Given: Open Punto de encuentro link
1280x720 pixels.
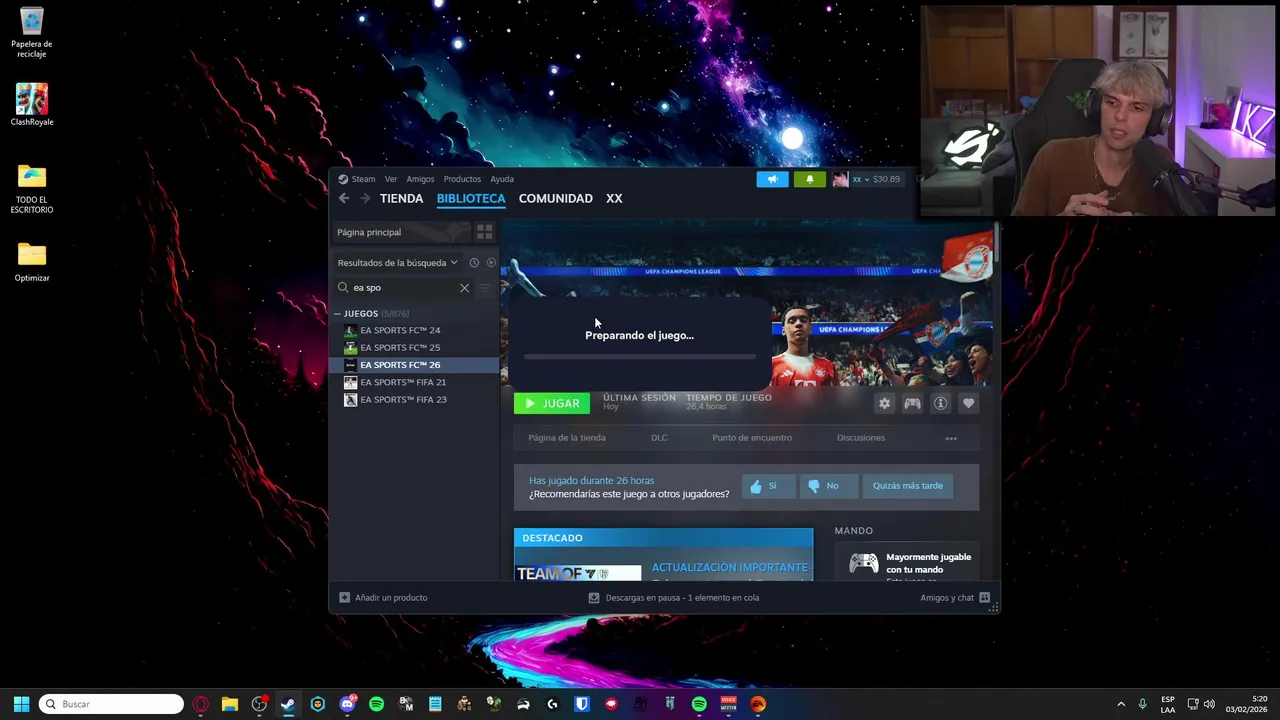Looking at the screenshot, I should point(752,438).
